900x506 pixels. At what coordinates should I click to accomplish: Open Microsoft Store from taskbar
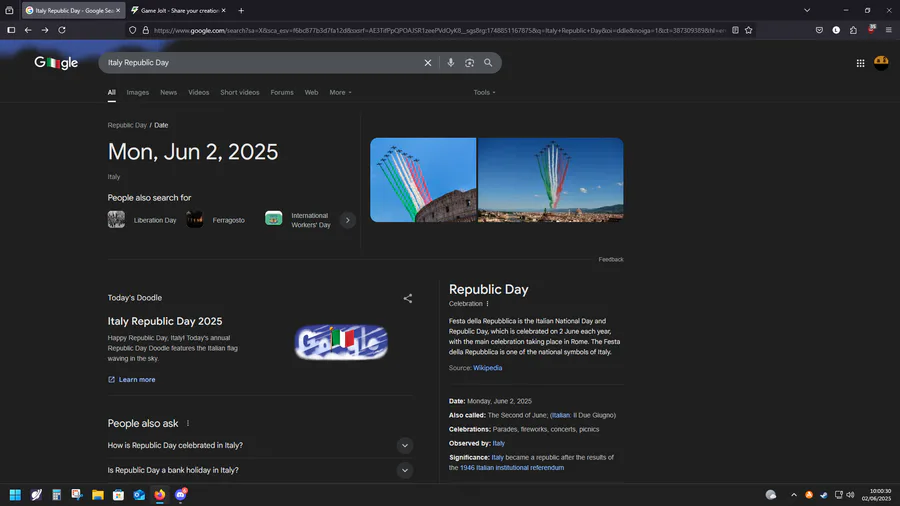click(x=118, y=495)
